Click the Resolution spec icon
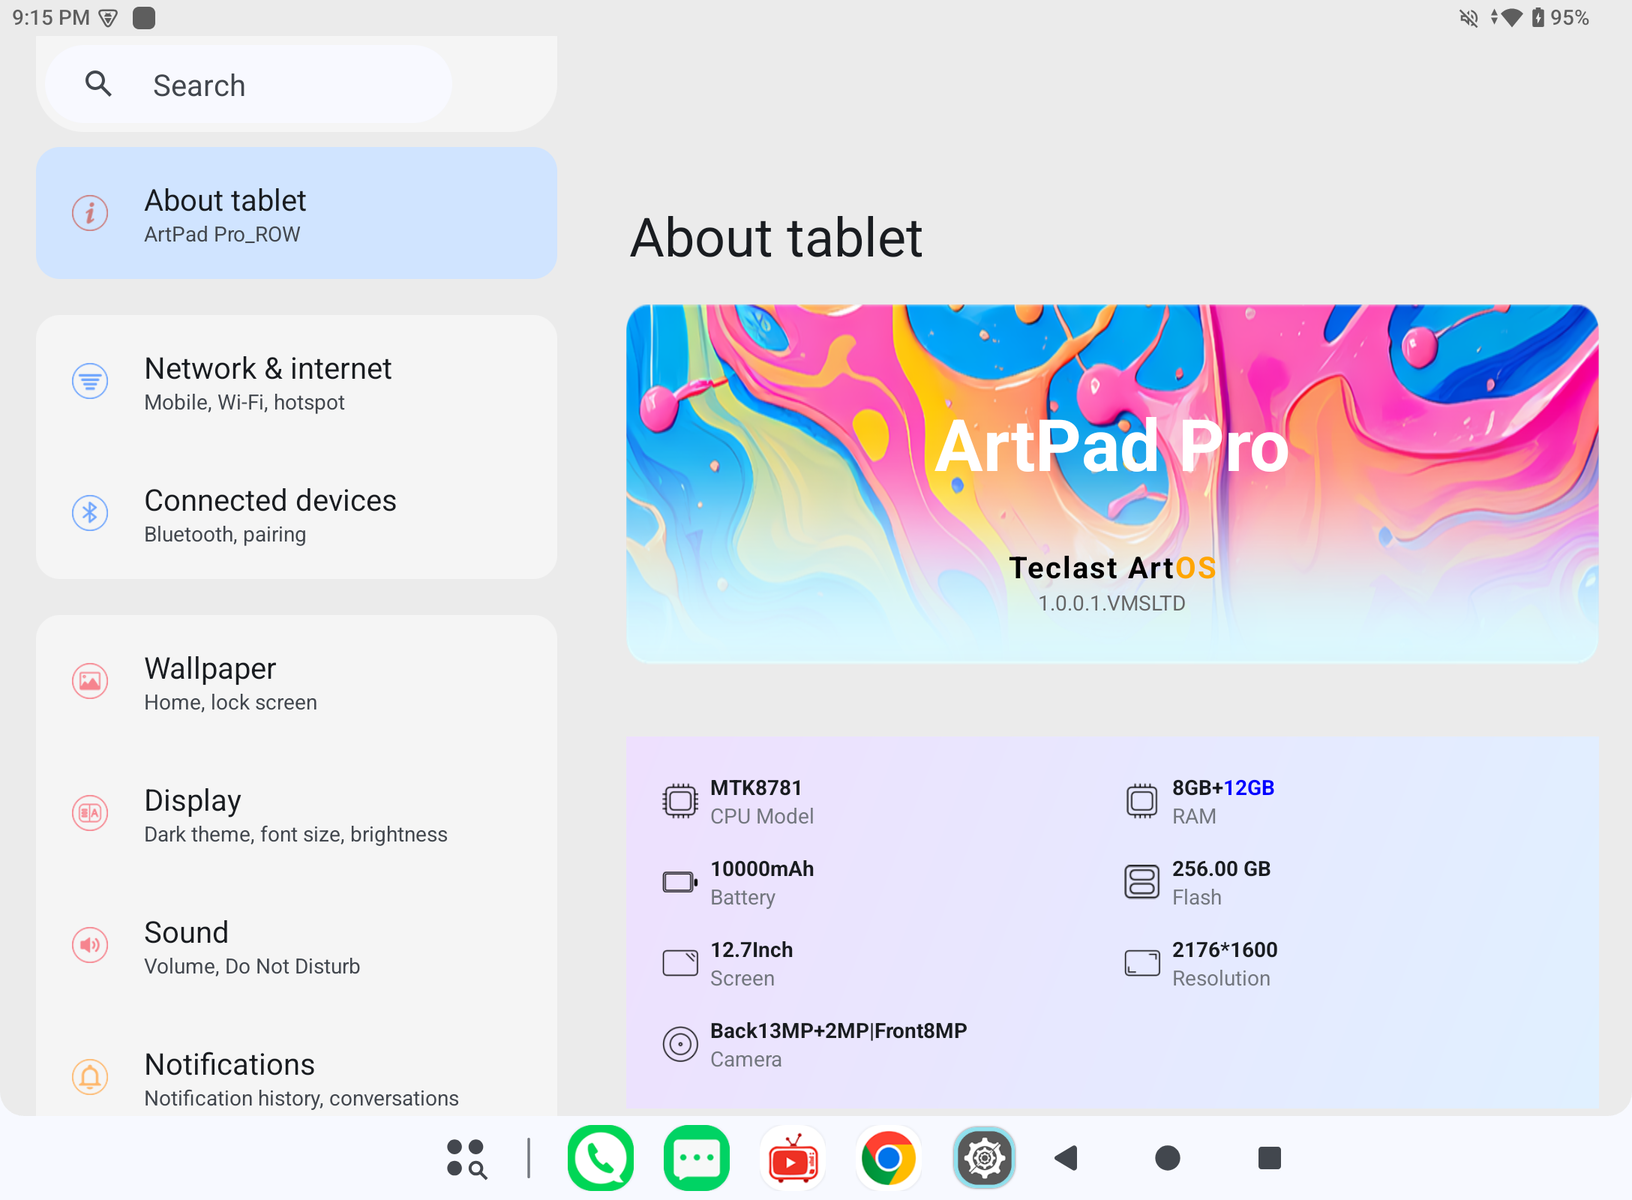Screen dimensions: 1632x1200 click(1142, 963)
